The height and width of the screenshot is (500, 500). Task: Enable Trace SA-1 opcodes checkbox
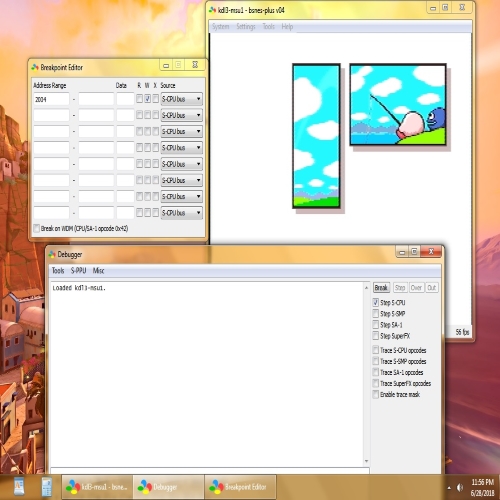pyautogui.click(x=376, y=372)
